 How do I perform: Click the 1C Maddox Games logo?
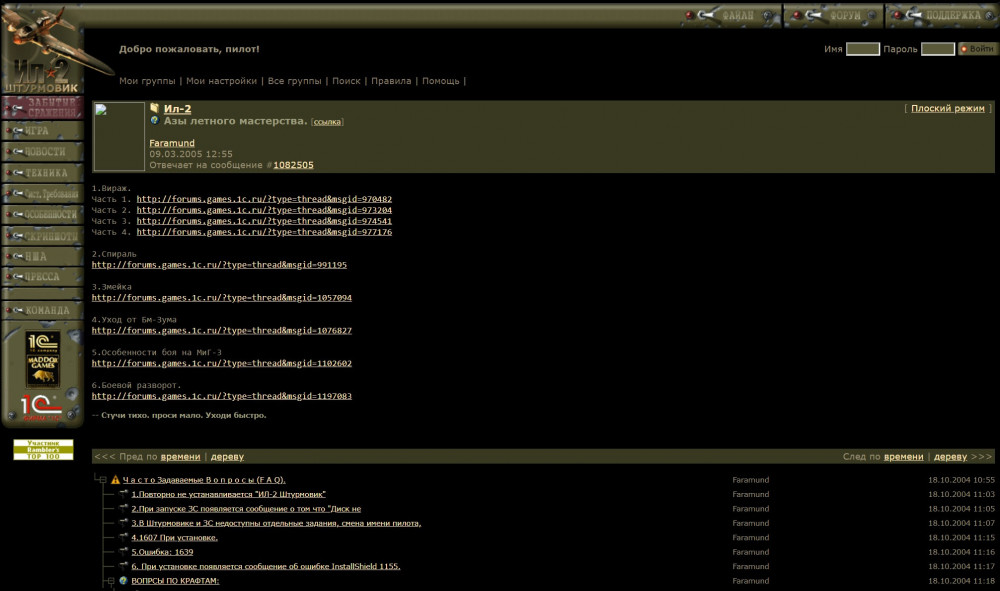[43, 359]
